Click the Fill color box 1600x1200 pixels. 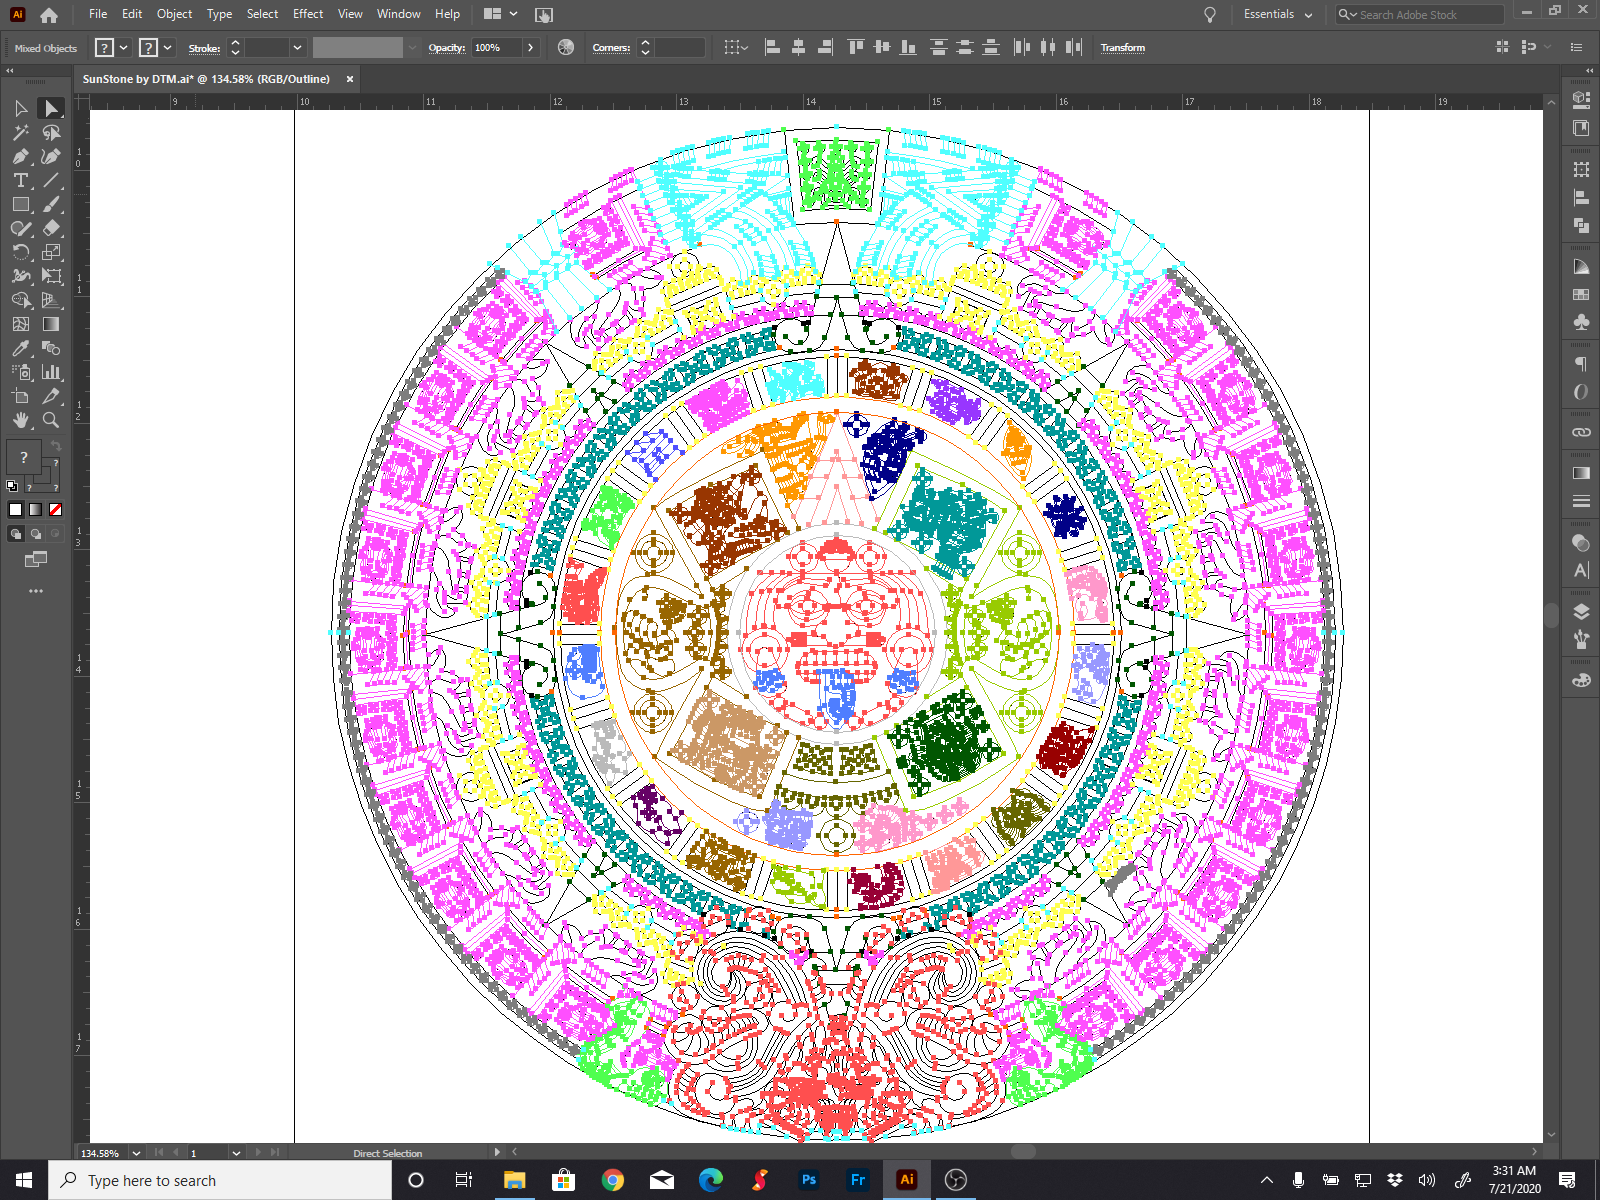click(23, 456)
